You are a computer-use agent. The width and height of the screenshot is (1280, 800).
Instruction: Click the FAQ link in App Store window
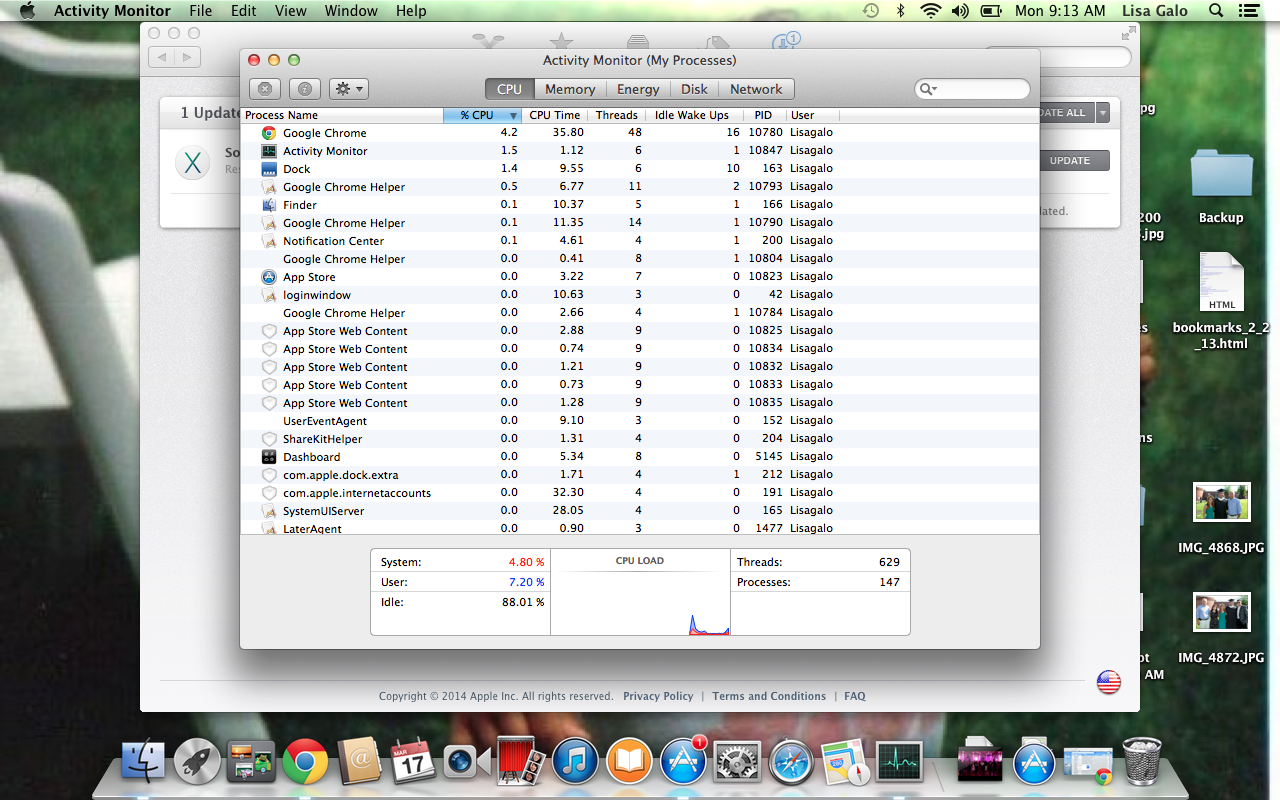tap(855, 696)
